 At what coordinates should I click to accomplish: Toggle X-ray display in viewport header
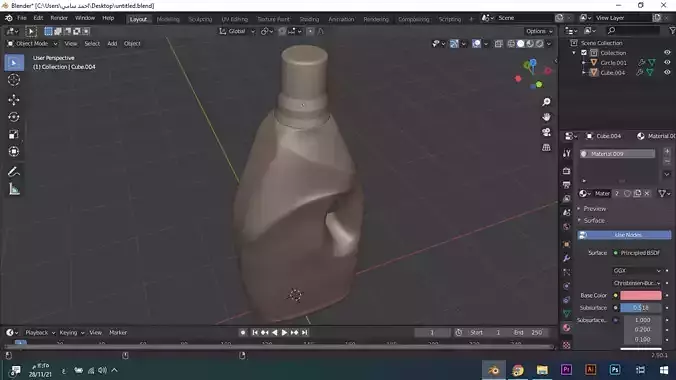point(498,44)
